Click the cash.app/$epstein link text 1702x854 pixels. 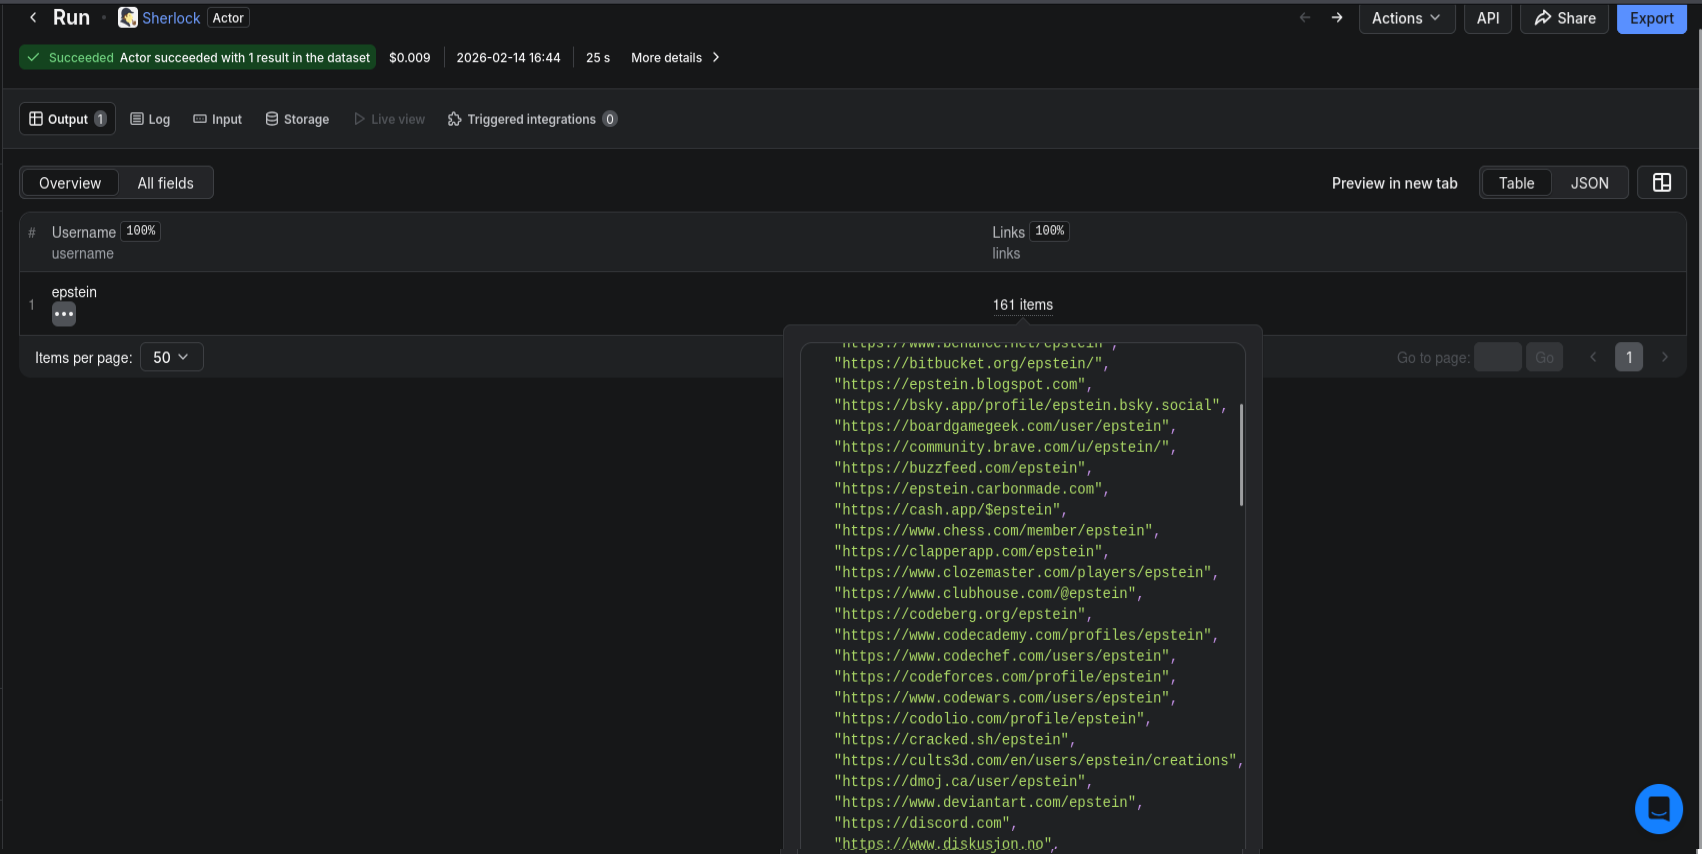point(947,511)
